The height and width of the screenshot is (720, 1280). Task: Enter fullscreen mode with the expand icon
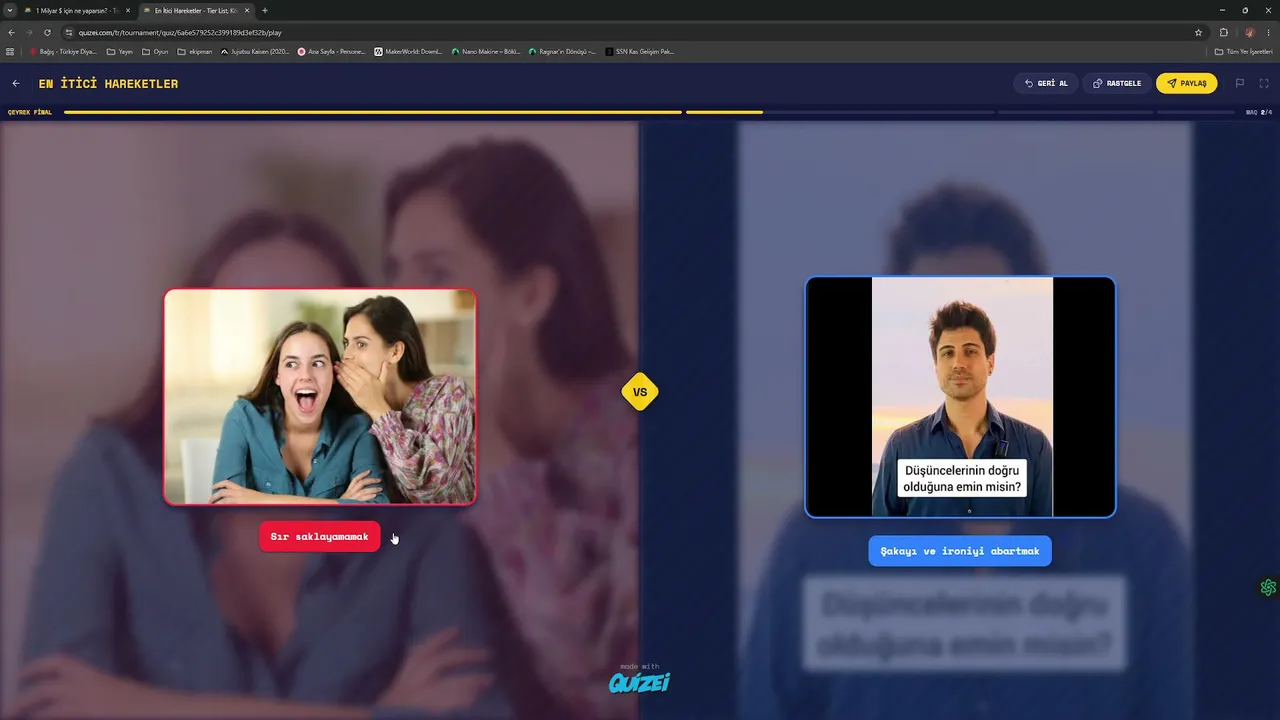[1264, 83]
